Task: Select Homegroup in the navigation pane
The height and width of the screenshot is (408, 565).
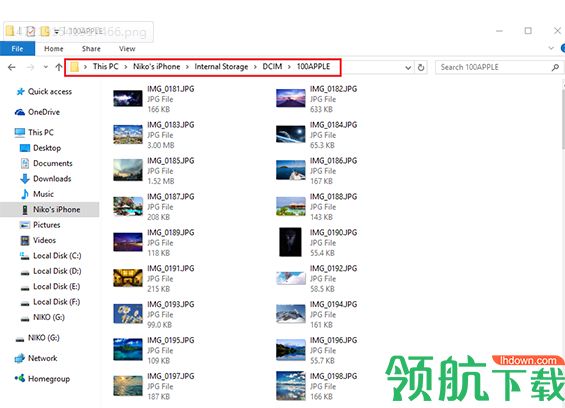Action: [x=42, y=379]
